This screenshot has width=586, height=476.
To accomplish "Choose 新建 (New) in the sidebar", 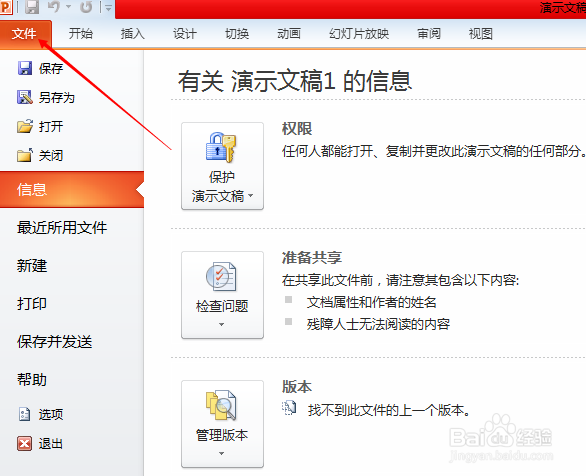I will tap(32, 266).
